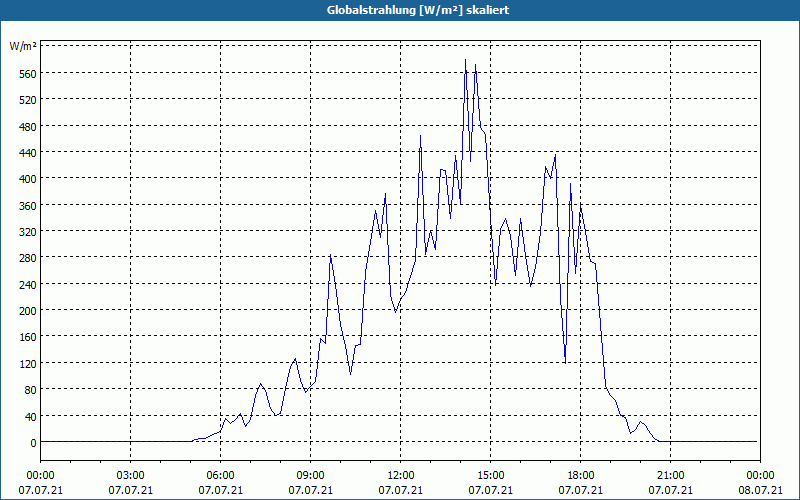This screenshot has width=800, height=500.
Task: Click the "520" y-axis value
Action: point(29,100)
